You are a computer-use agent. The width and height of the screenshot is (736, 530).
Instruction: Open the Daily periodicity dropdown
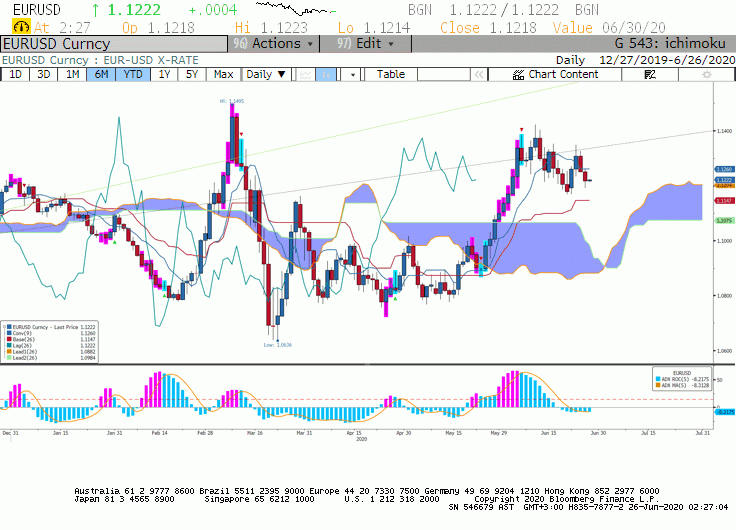pos(266,75)
